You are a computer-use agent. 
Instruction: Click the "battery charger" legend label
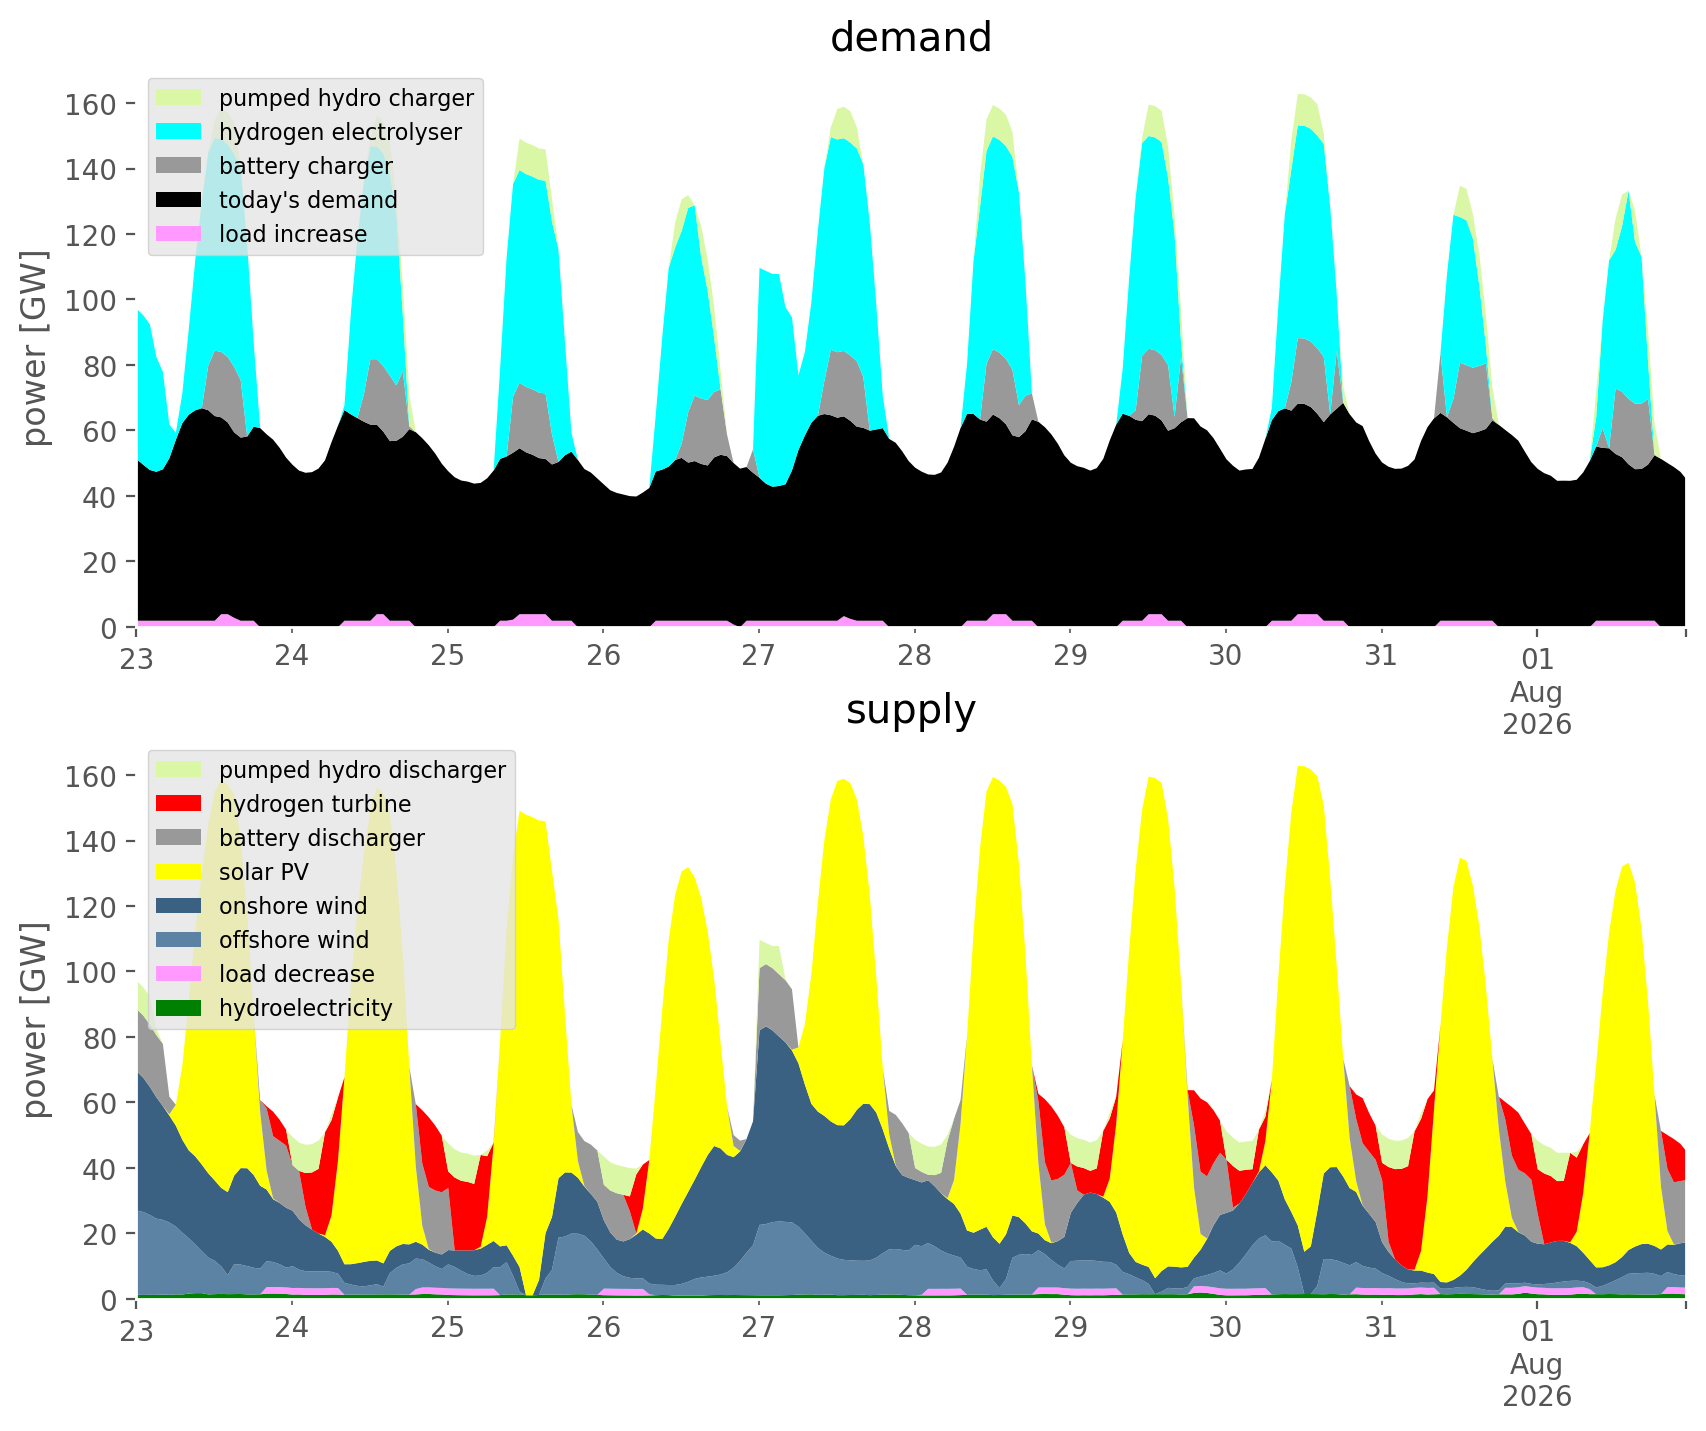coord(306,166)
